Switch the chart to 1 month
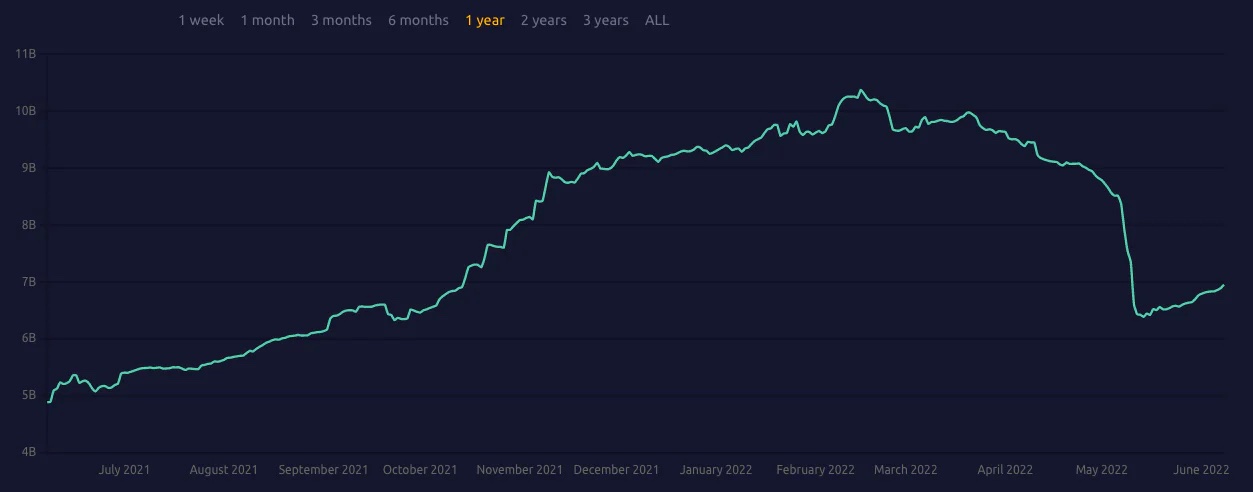Image resolution: width=1253 pixels, height=492 pixels. pos(267,20)
